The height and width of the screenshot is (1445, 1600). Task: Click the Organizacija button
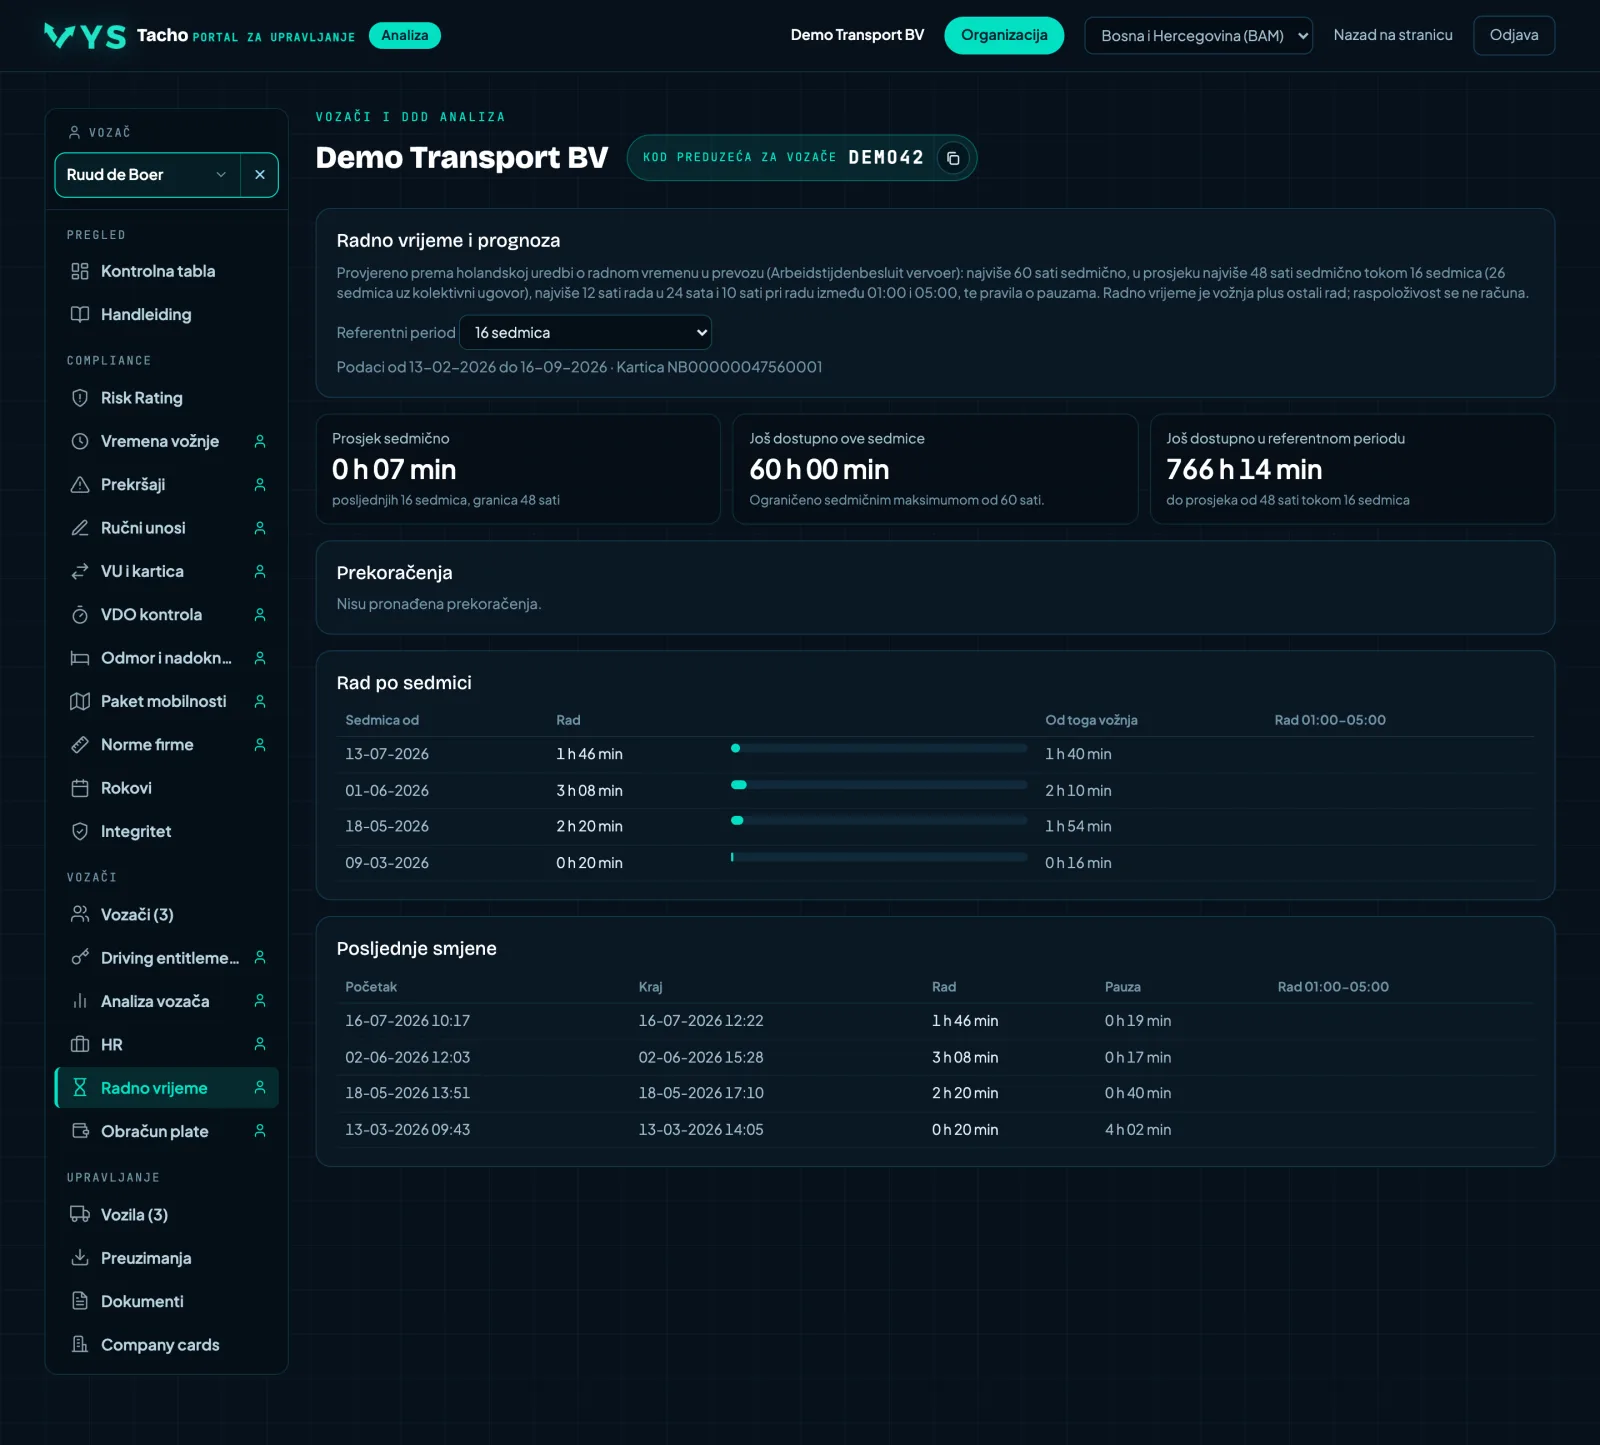coord(1004,35)
